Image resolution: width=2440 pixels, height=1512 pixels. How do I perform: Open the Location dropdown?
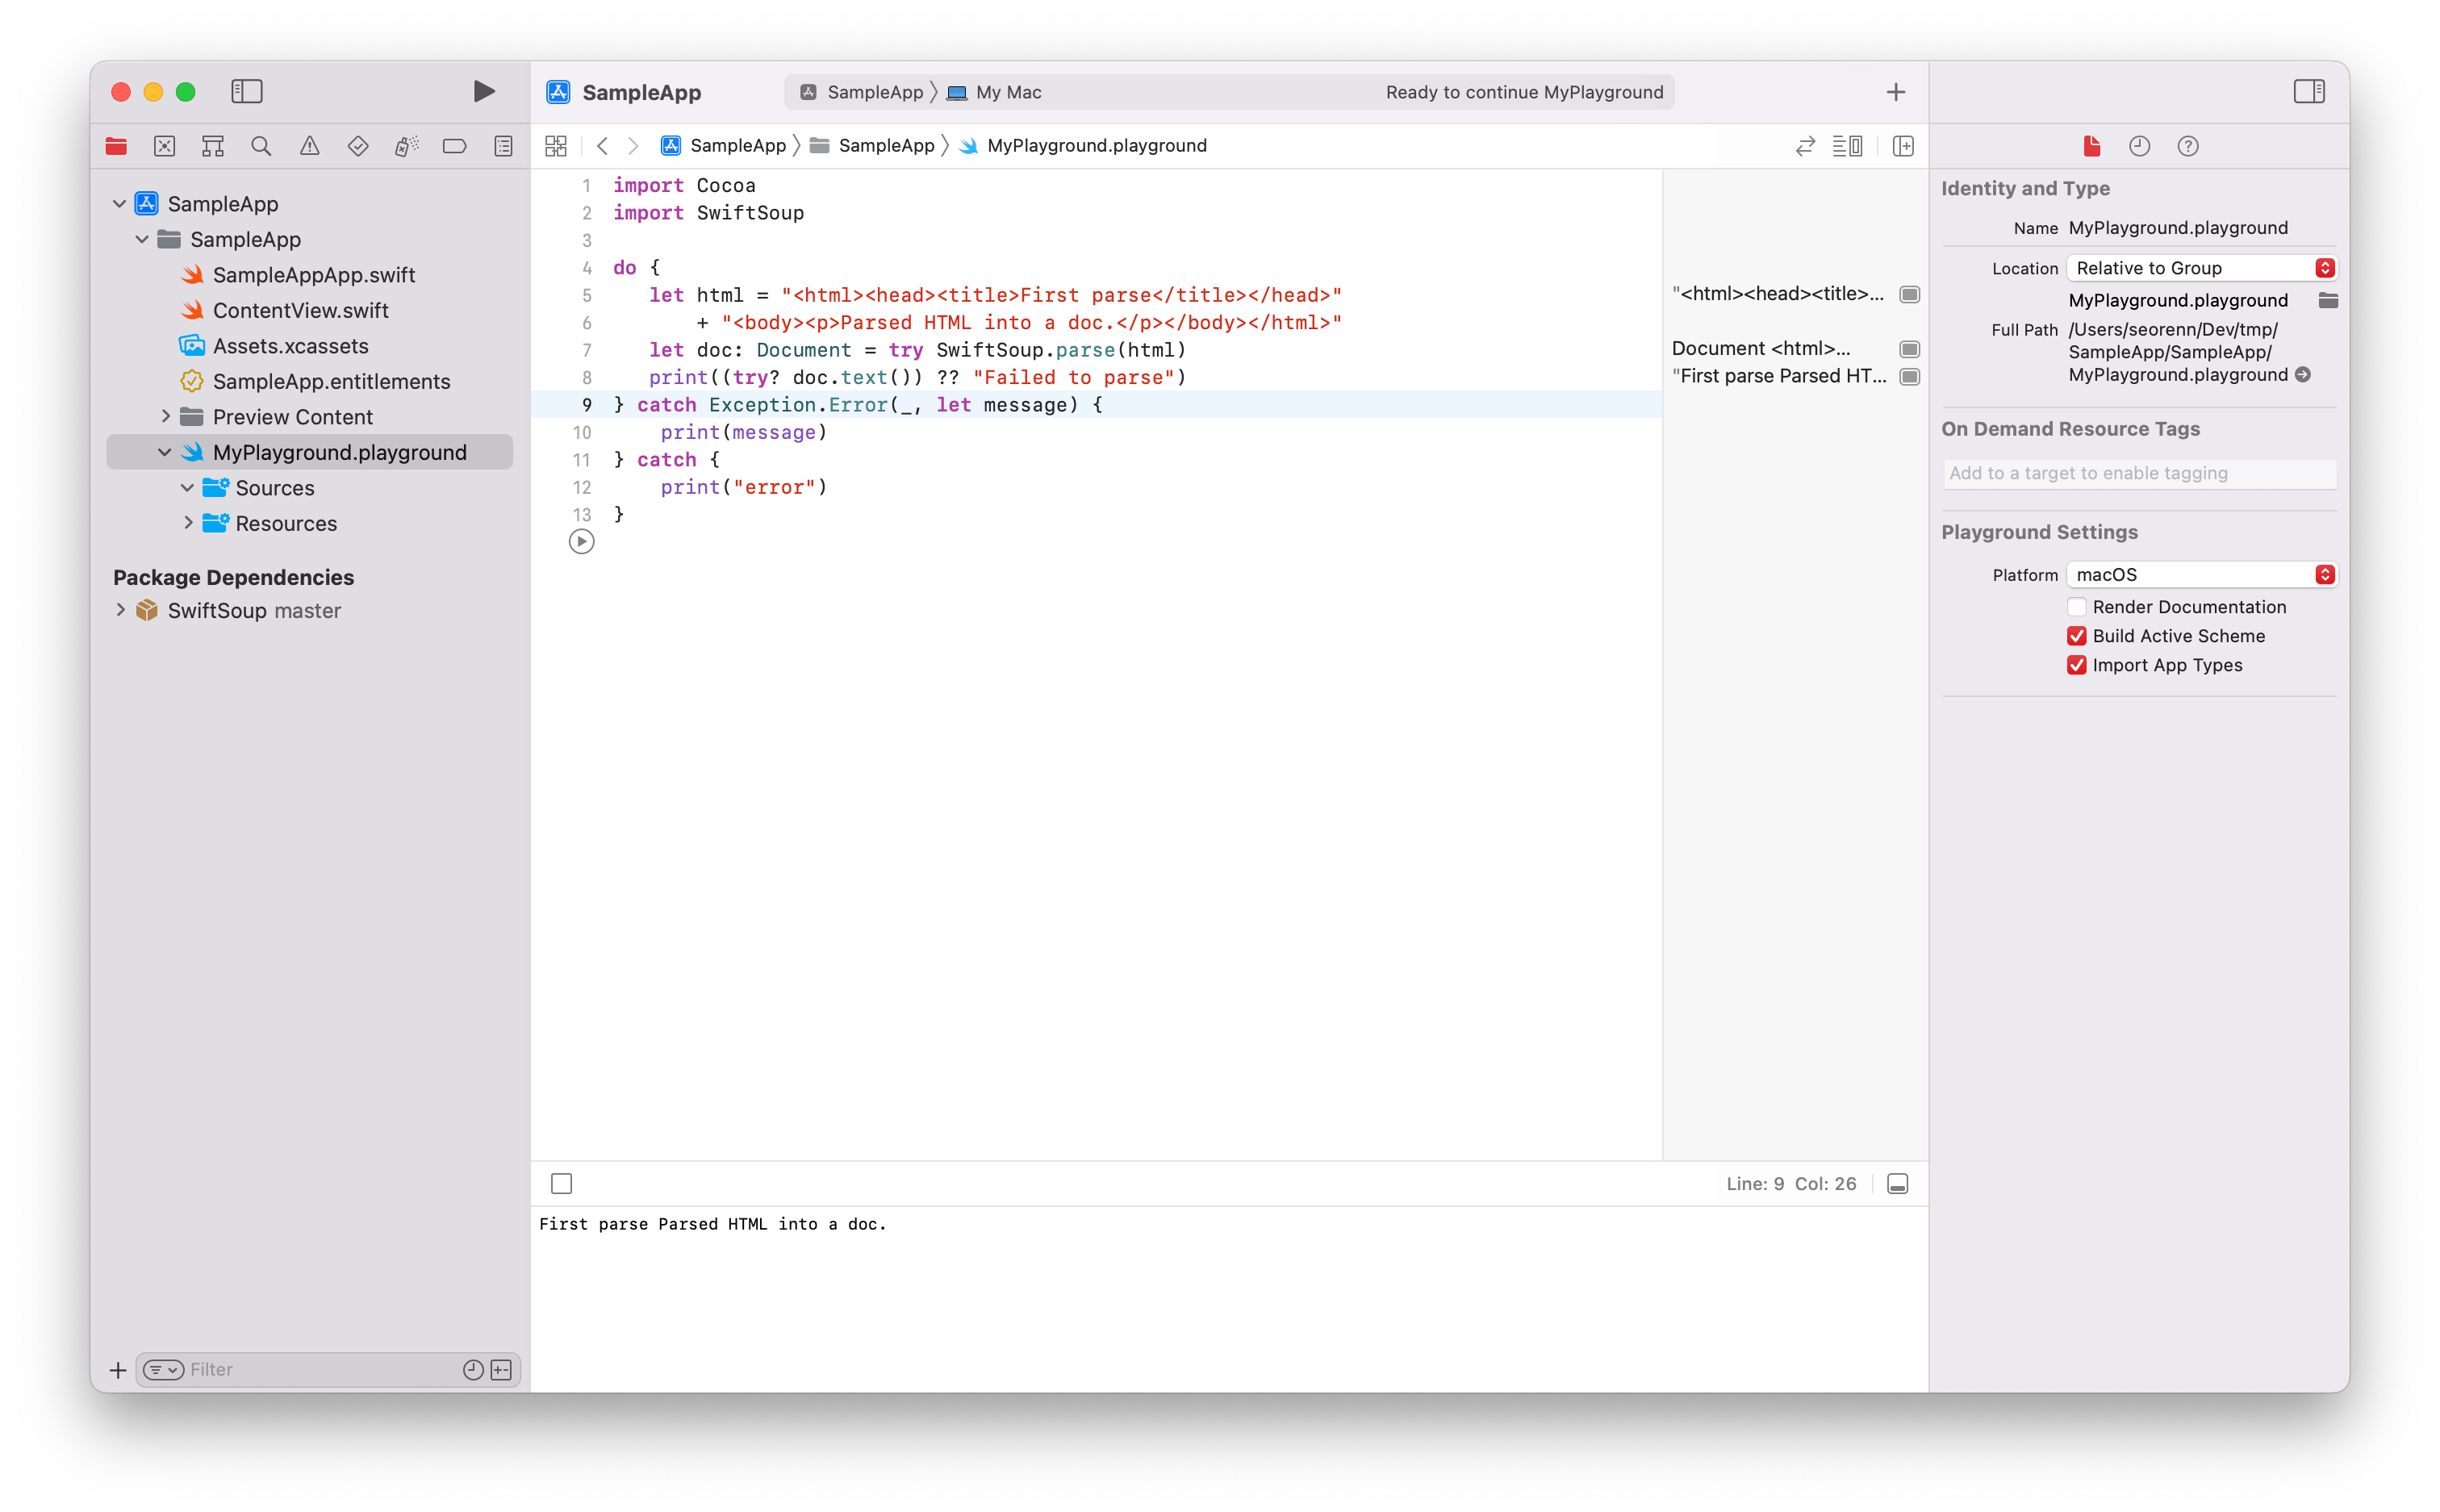[2201, 268]
